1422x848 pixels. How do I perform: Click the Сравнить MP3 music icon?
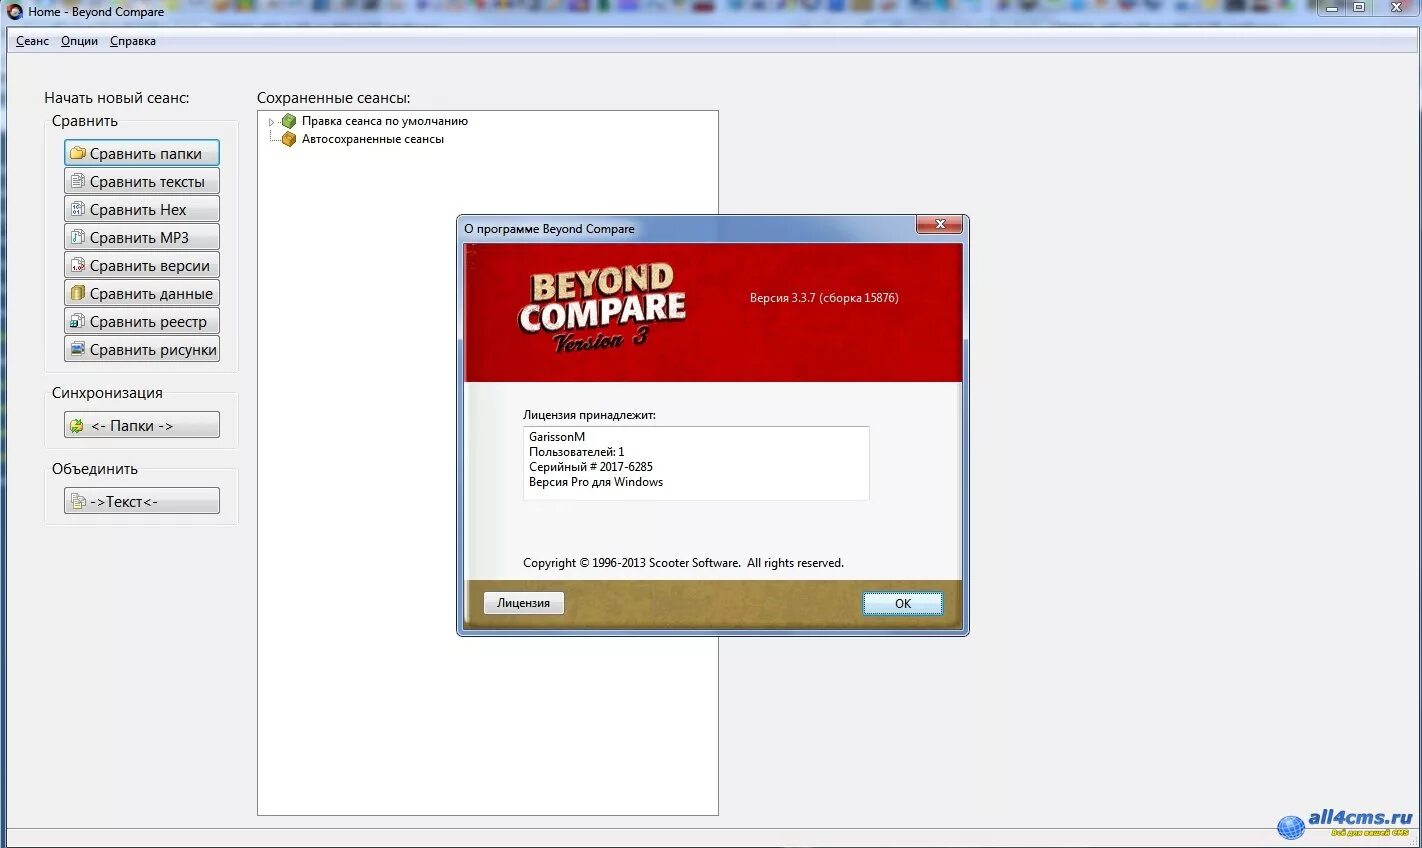click(x=77, y=237)
